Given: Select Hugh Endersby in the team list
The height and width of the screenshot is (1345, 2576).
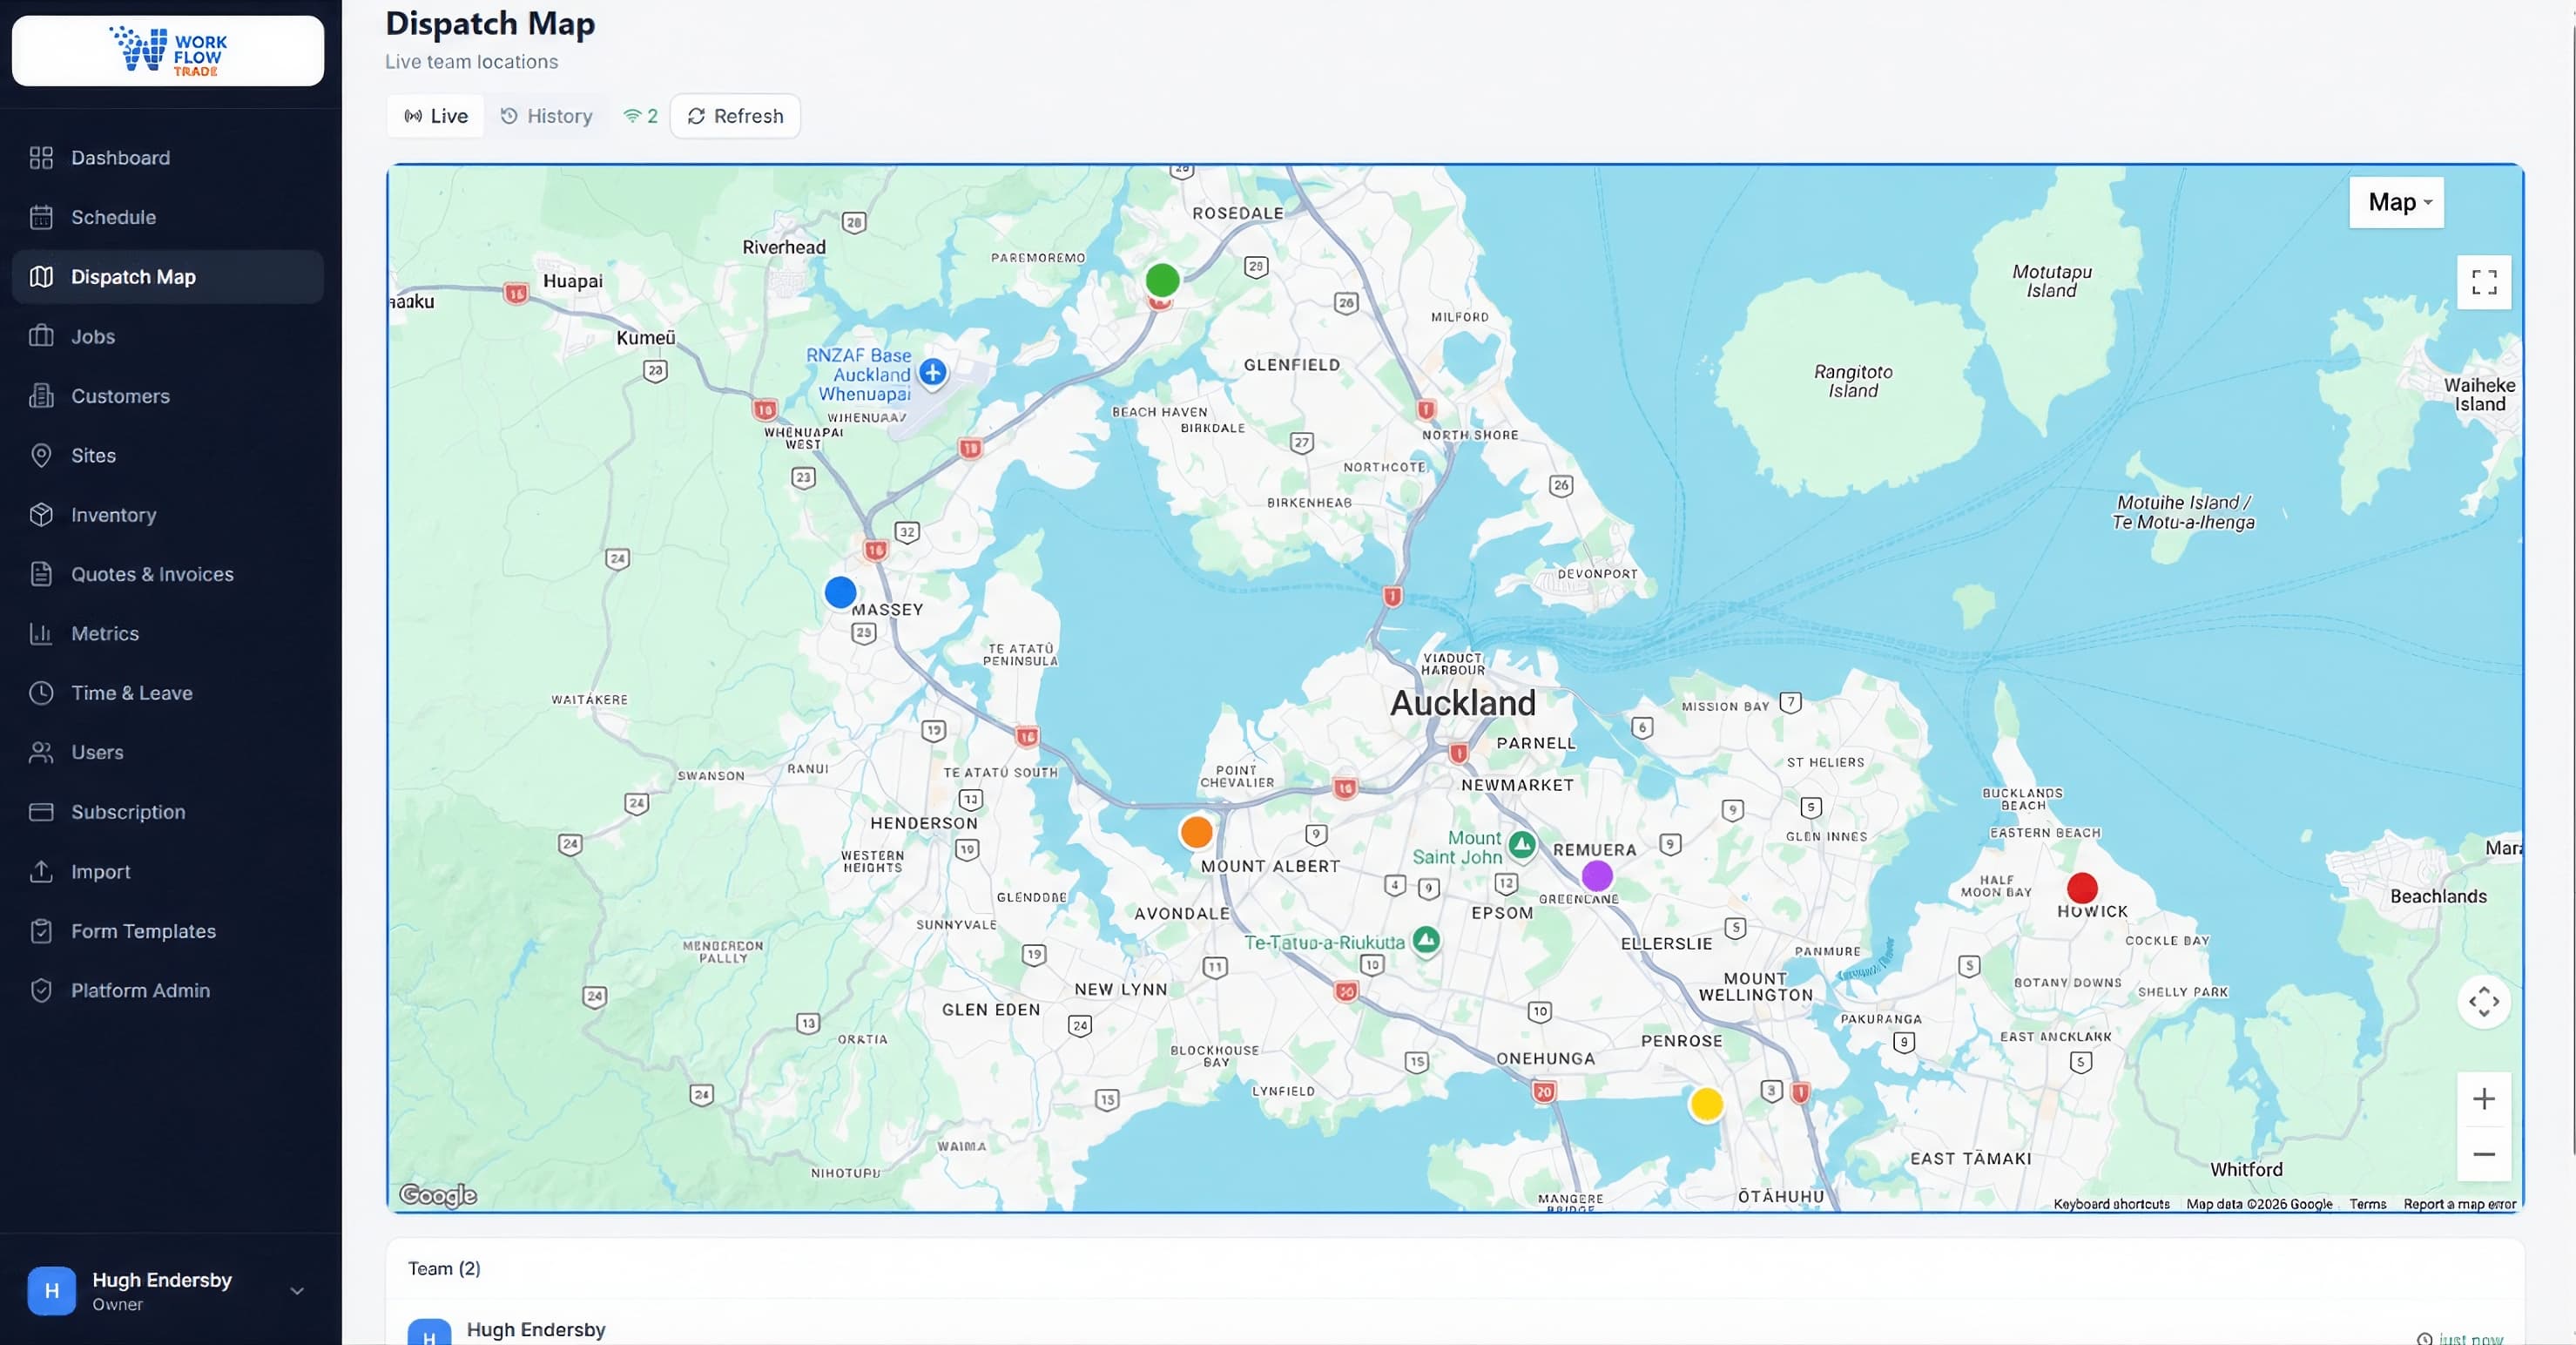Looking at the screenshot, I should click(x=1455, y=1330).
